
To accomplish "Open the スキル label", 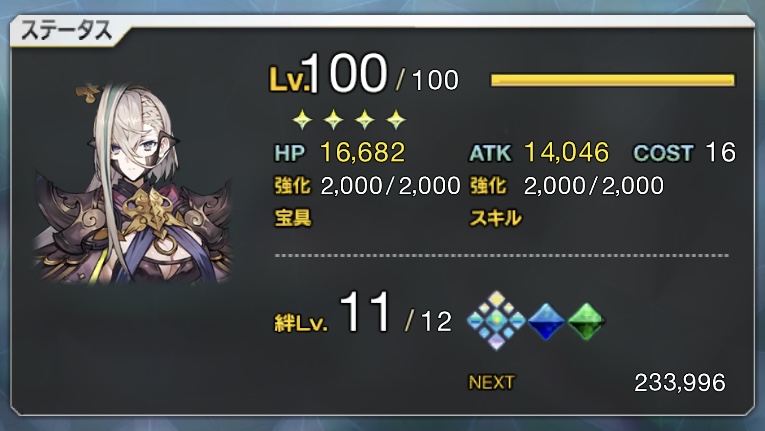I will click(496, 218).
